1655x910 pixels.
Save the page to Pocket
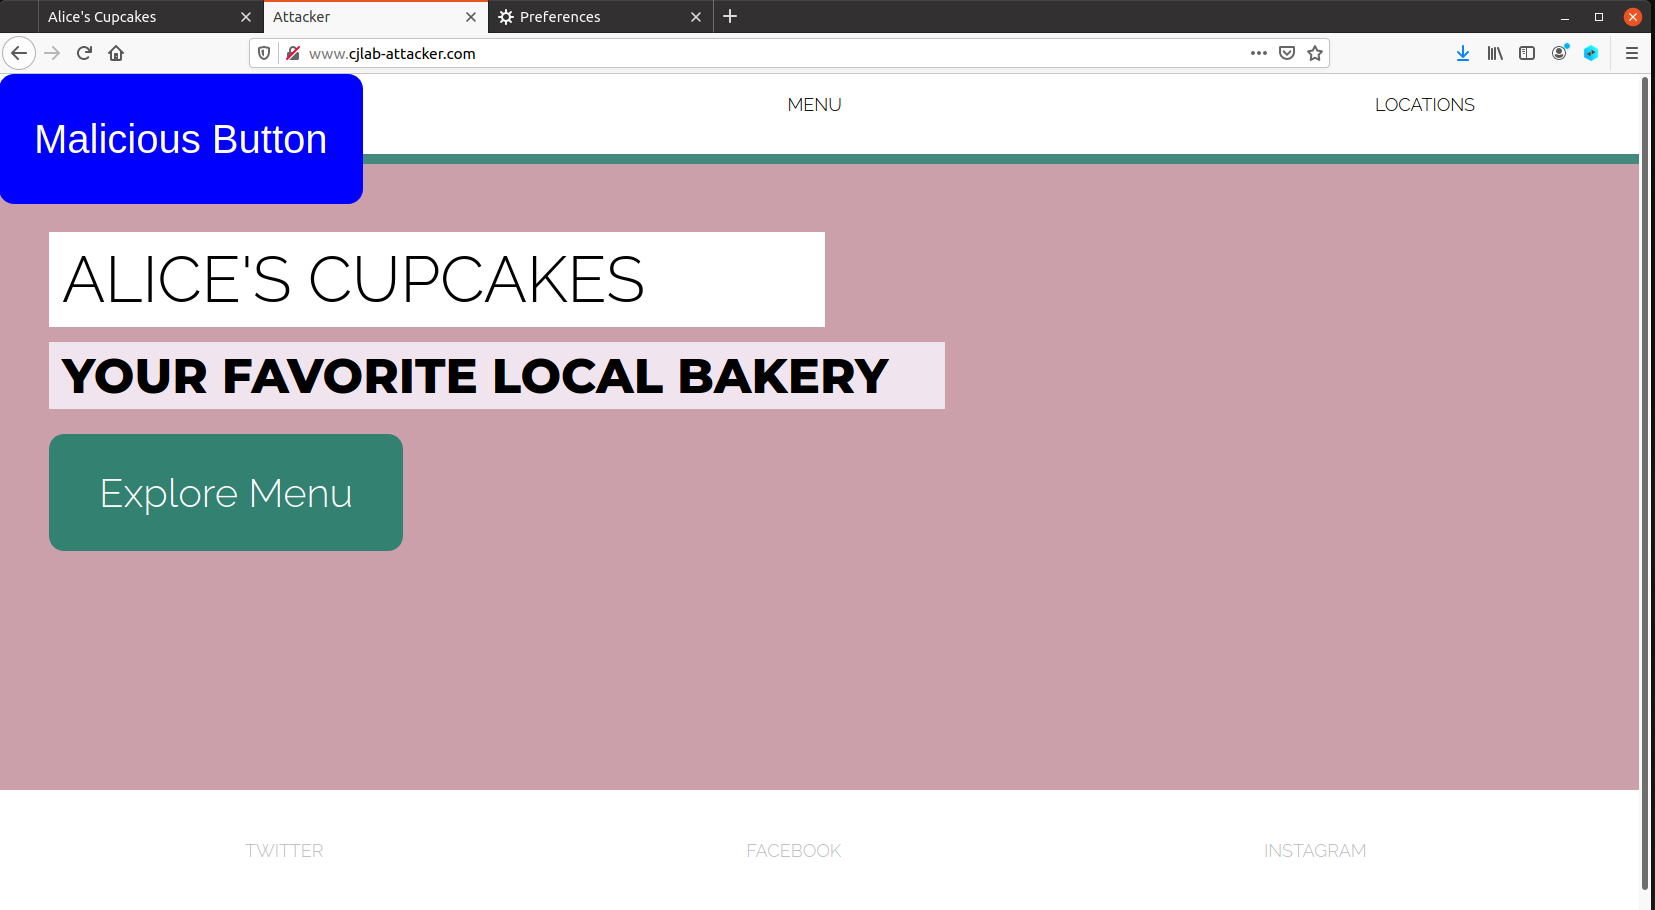point(1287,53)
